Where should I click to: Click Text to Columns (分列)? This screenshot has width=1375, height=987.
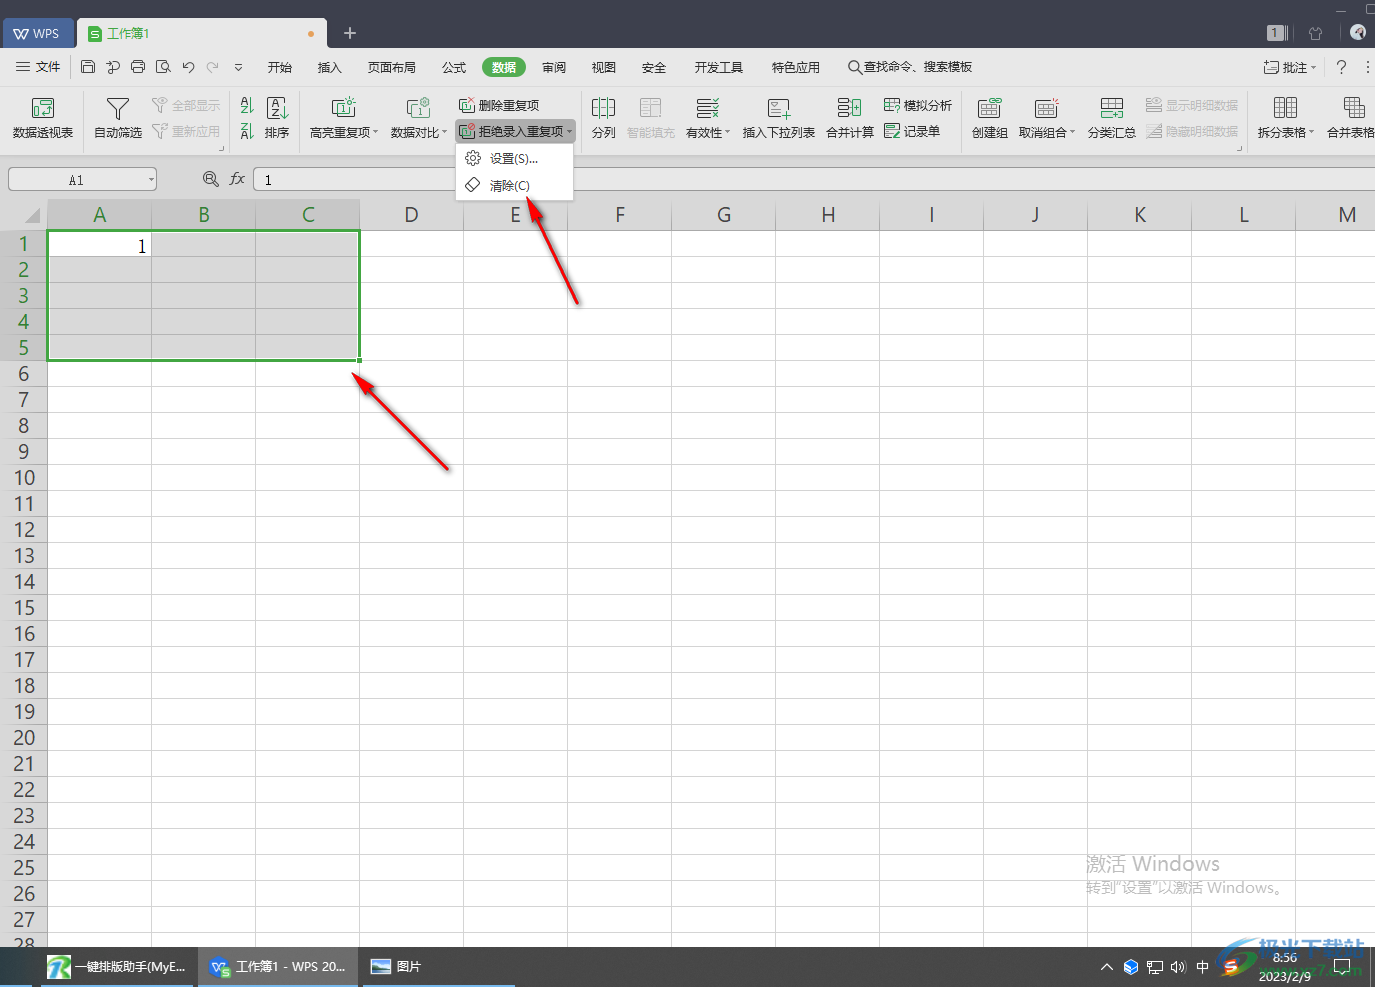point(603,118)
